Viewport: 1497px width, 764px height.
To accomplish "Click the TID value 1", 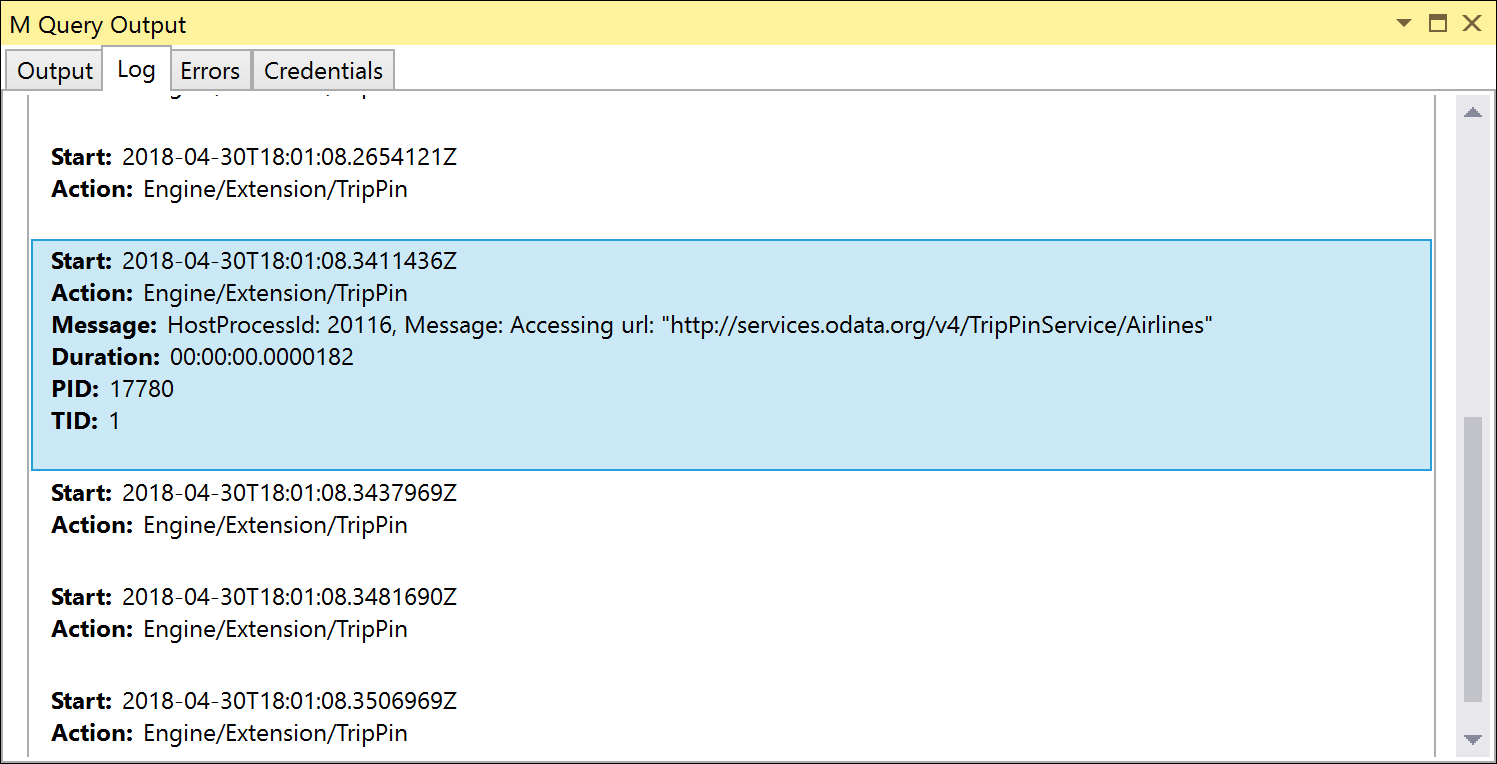I will click(114, 421).
